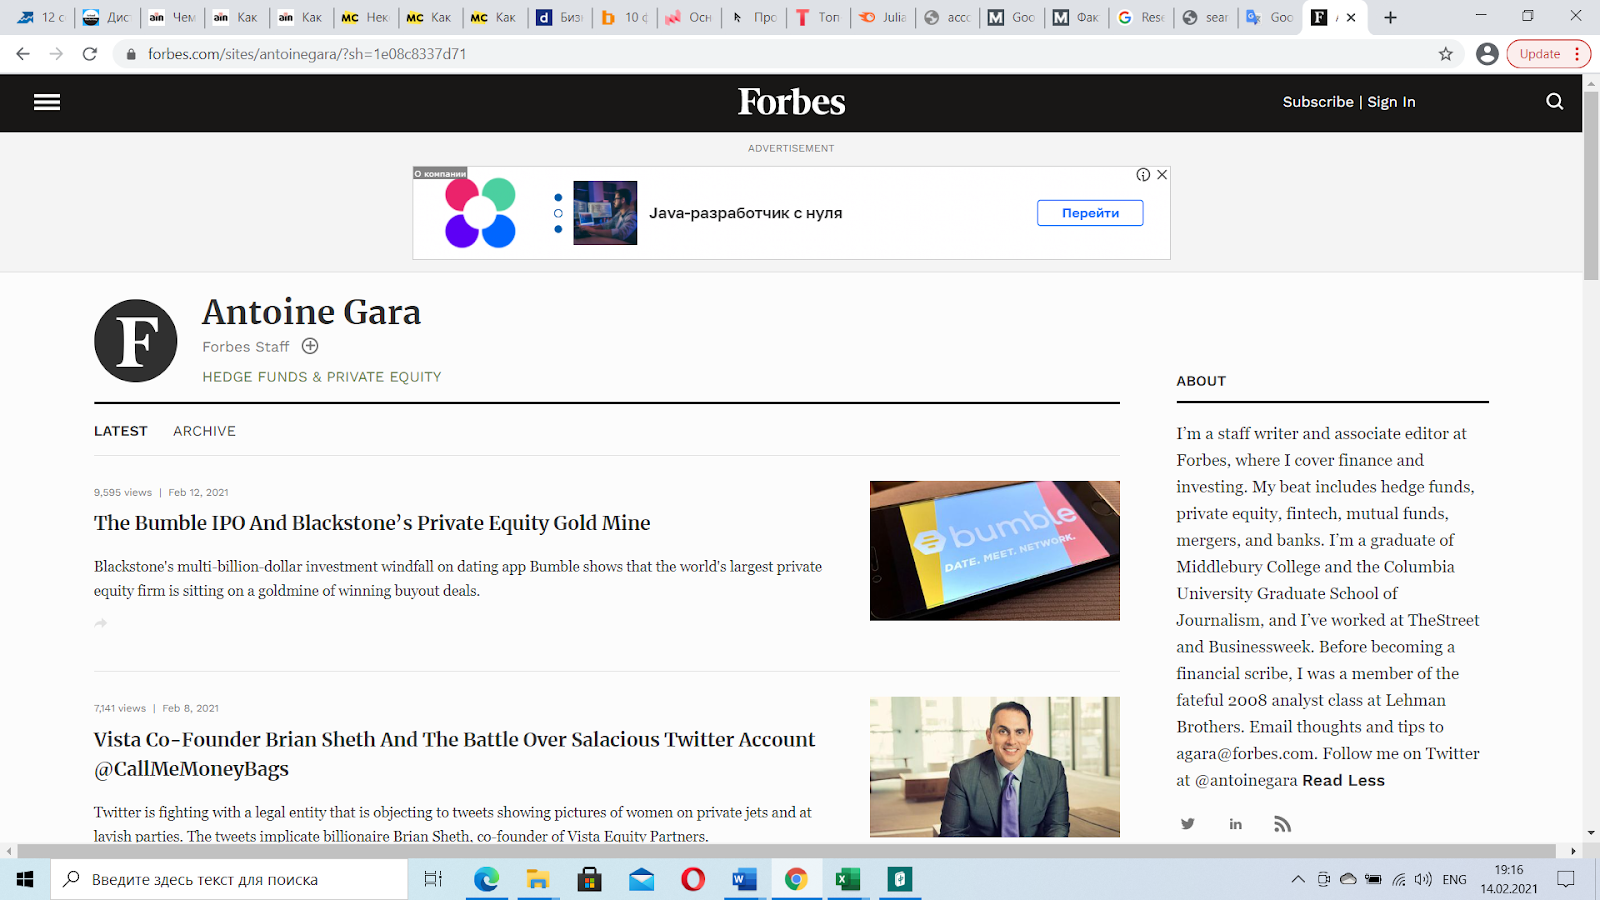Click the Antoine Gara author name
Image resolution: width=1600 pixels, height=900 pixels.
(x=311, y=312)
